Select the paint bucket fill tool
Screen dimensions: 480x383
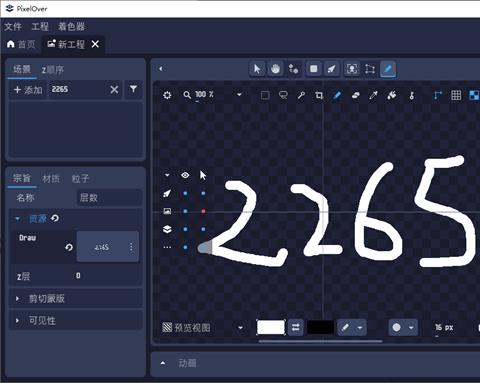[x=392, y=96]
